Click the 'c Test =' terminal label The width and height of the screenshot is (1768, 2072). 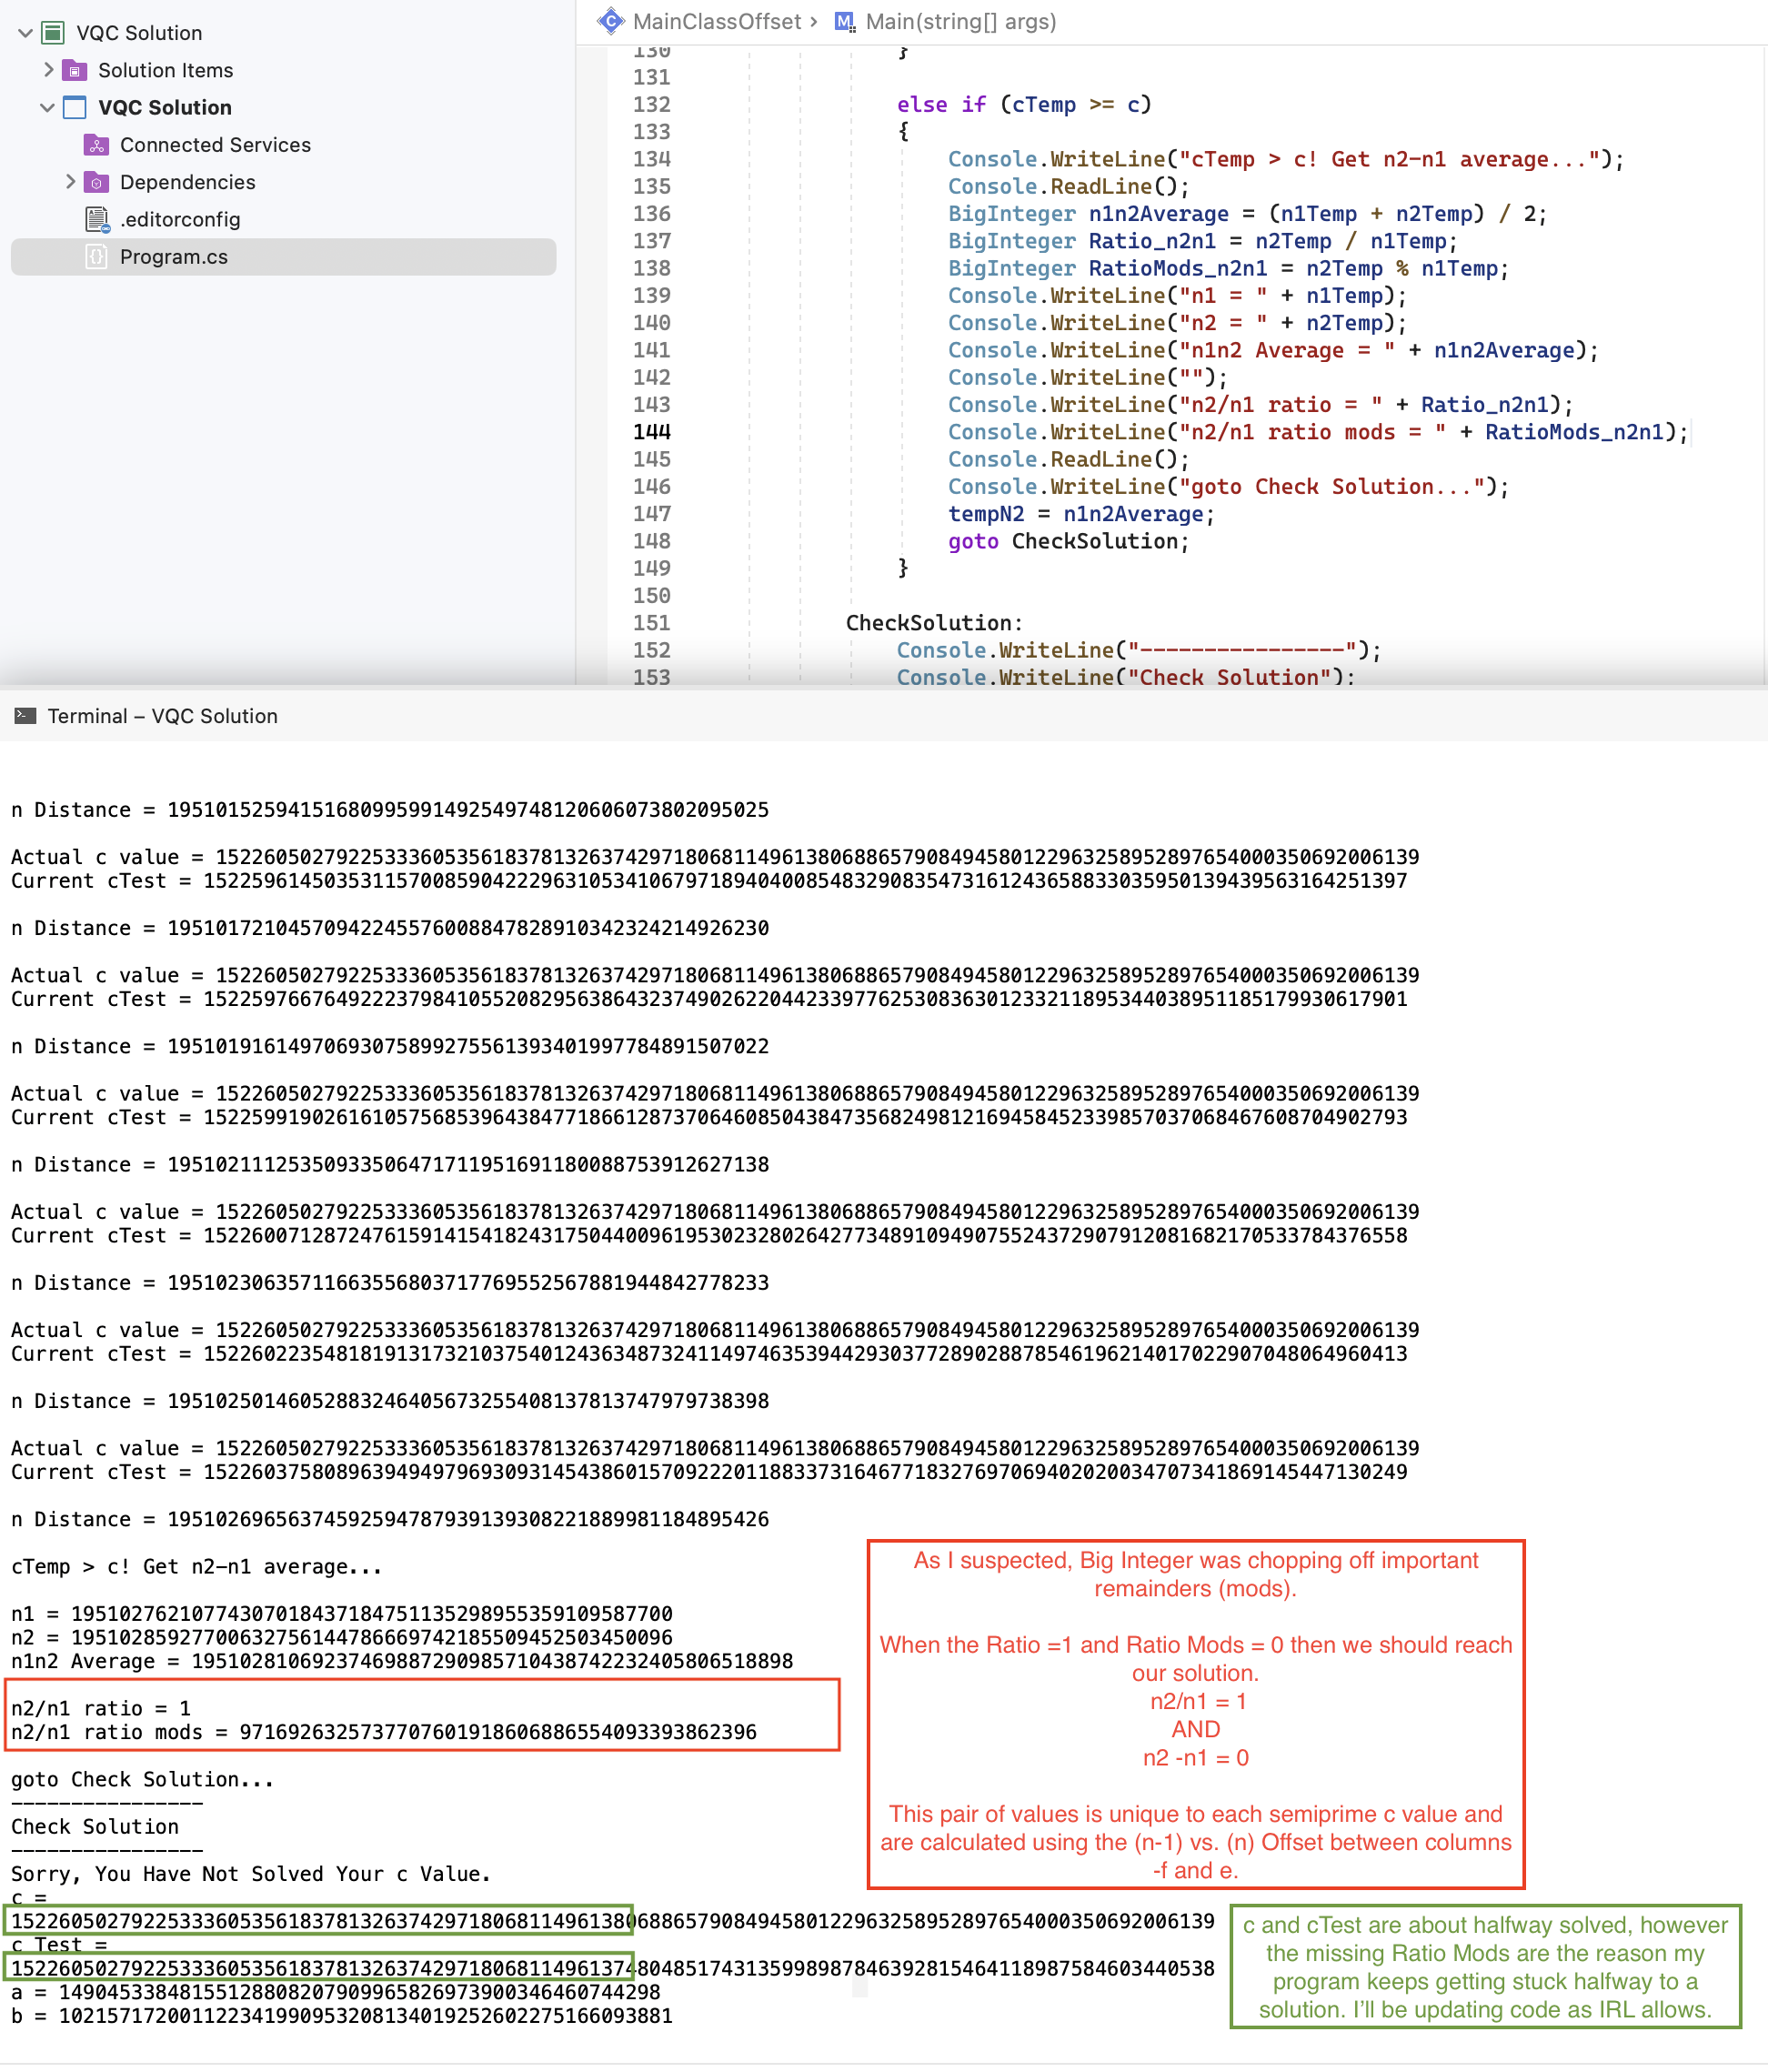pyautogui.click(x=59, y=1945)
